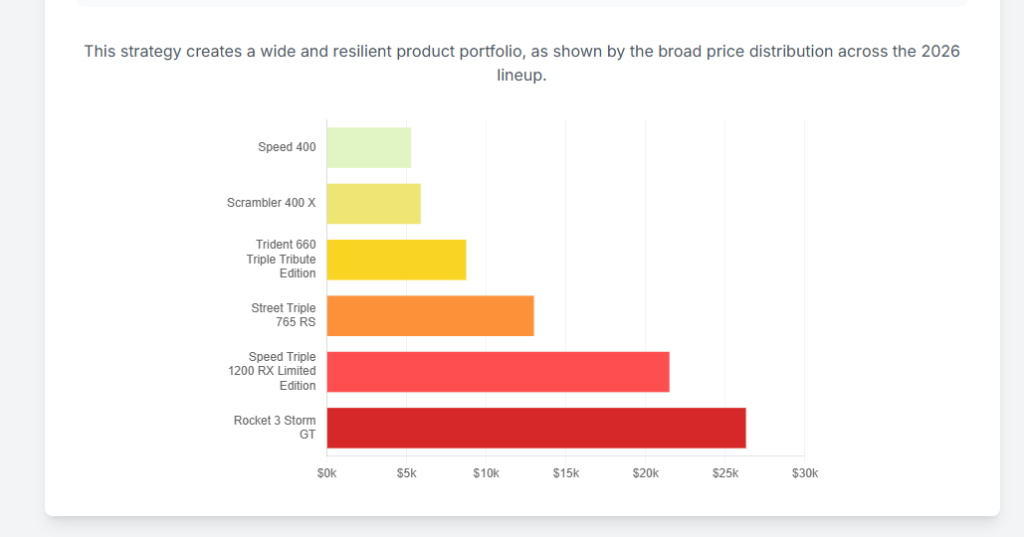Viewport: 1024px width, 537px height.
Task: Click the $10k axis tick label
Action: coord(486,473)
